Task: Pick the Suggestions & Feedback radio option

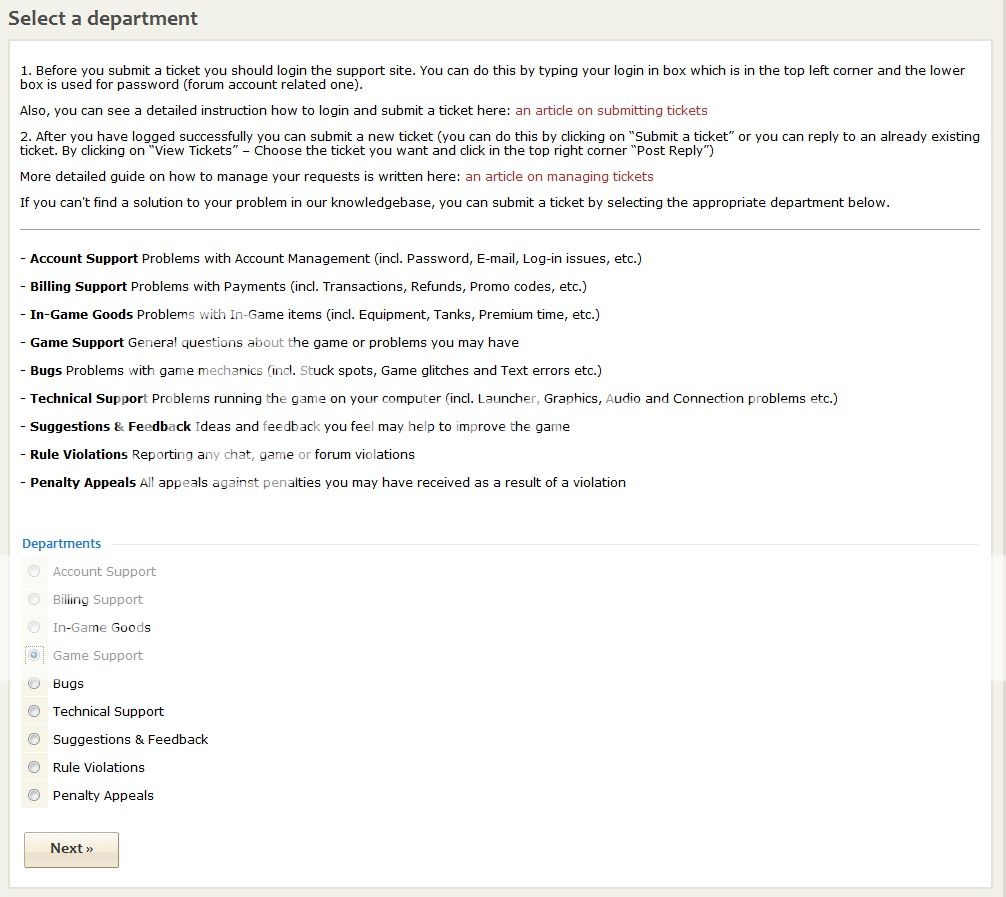Action: [35, 739]
